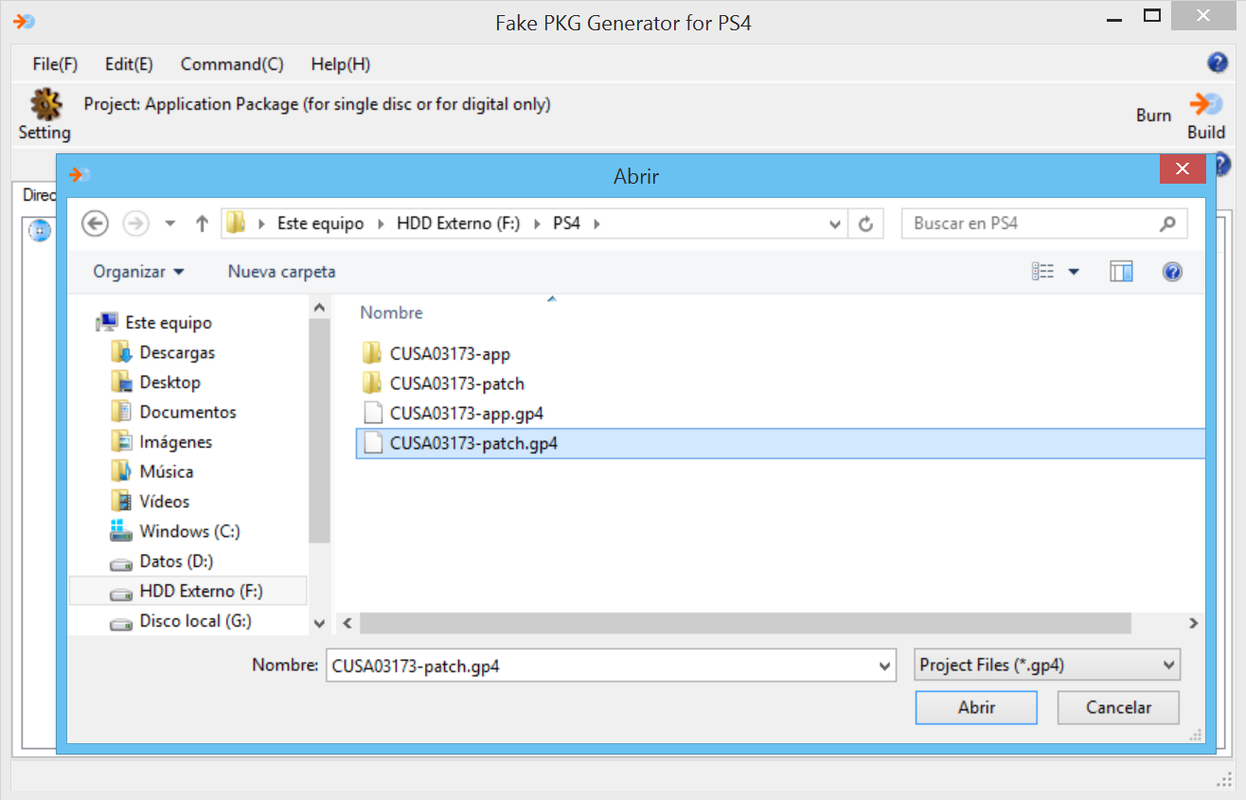This screenshot has height=800, width=1246.
Task: Open recent locations dropdown arrow
Action: click(x=170, y=224)
